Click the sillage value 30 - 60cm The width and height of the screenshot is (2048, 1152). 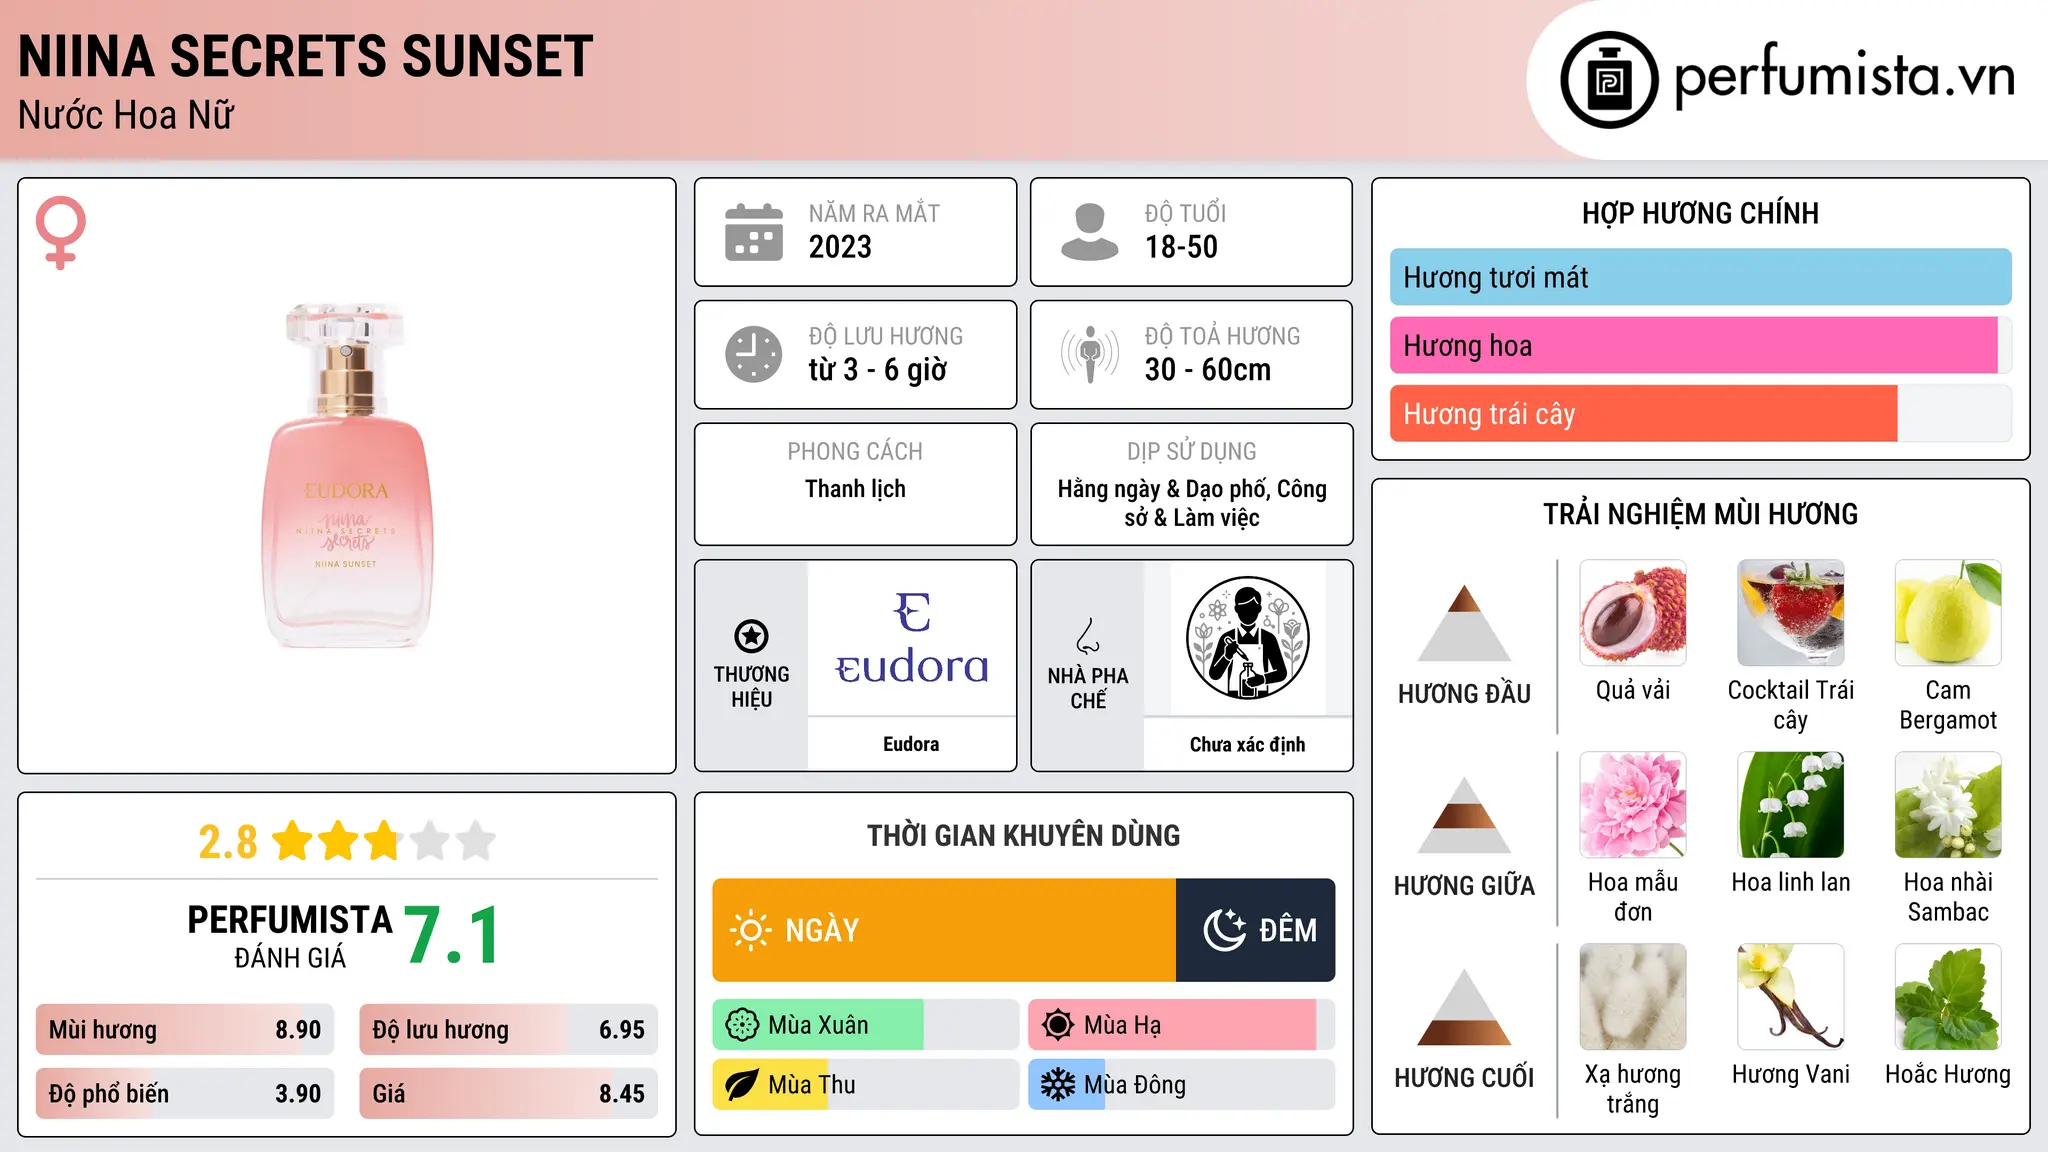pyautogui.click(x=1208, y=370)
